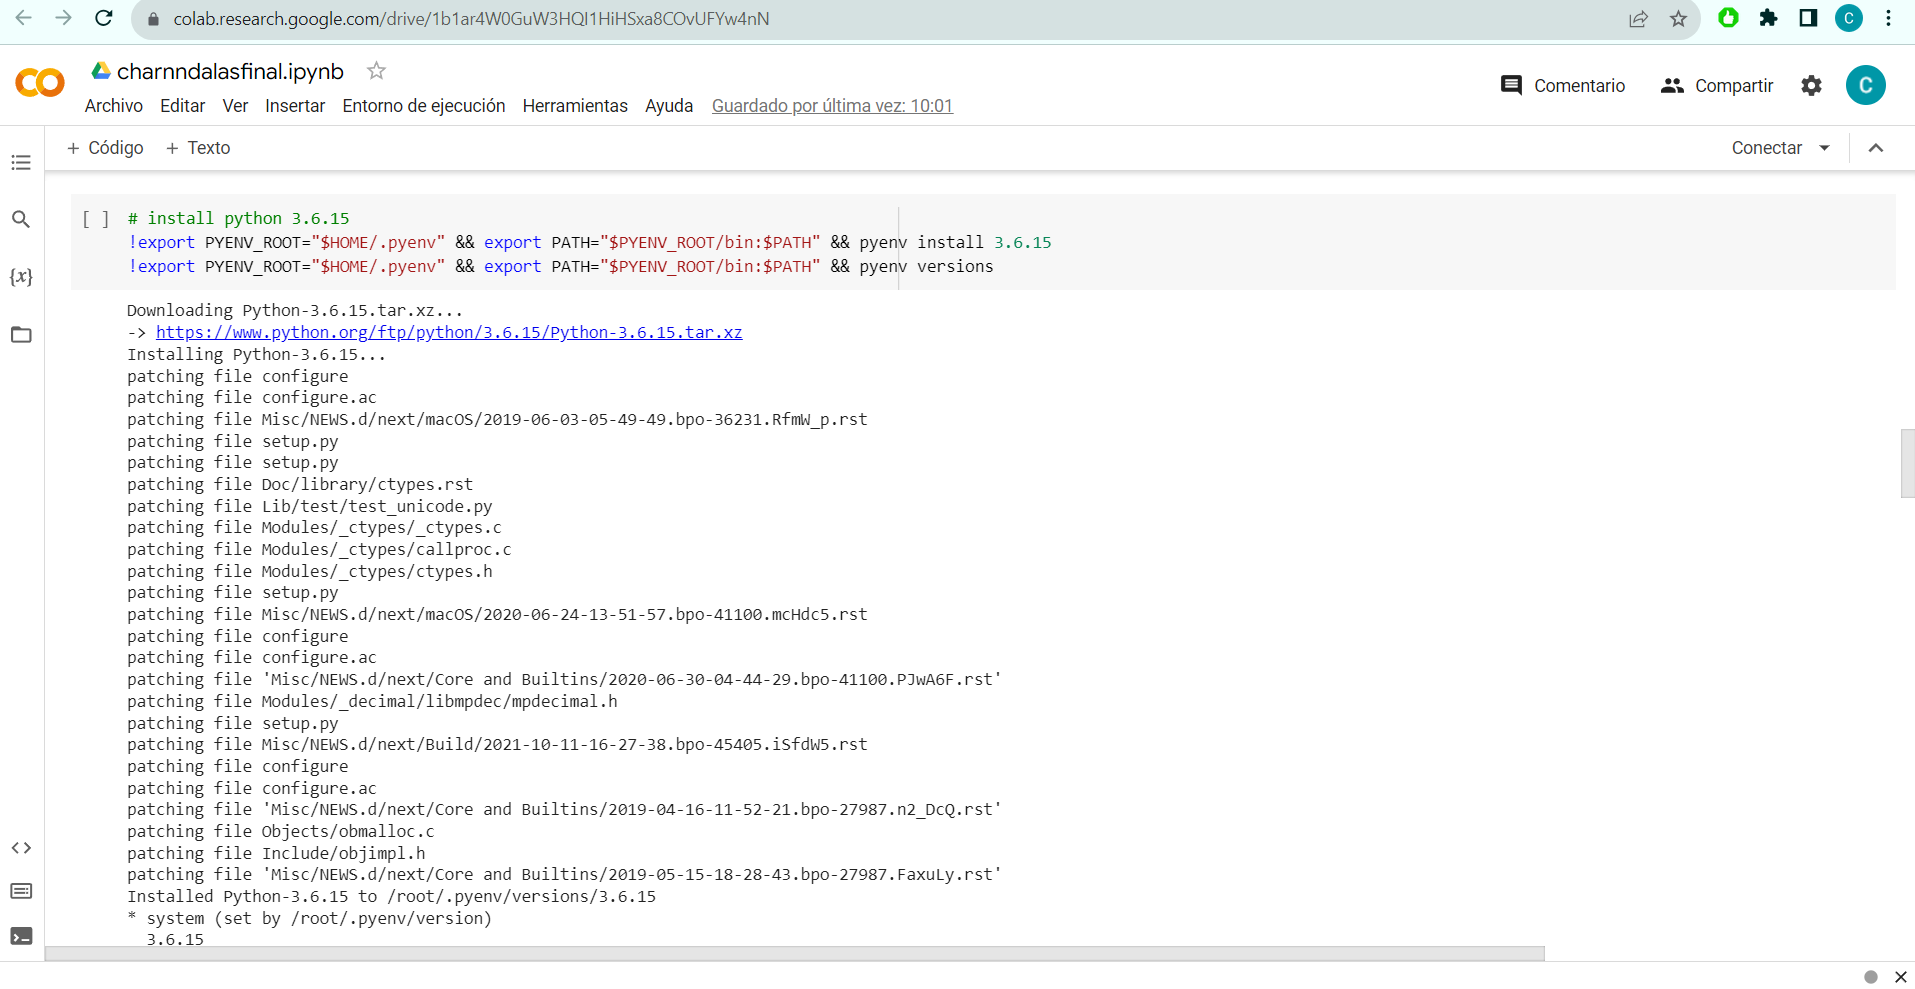Open Chrome profile avatar

click(x=1848, y=18)
